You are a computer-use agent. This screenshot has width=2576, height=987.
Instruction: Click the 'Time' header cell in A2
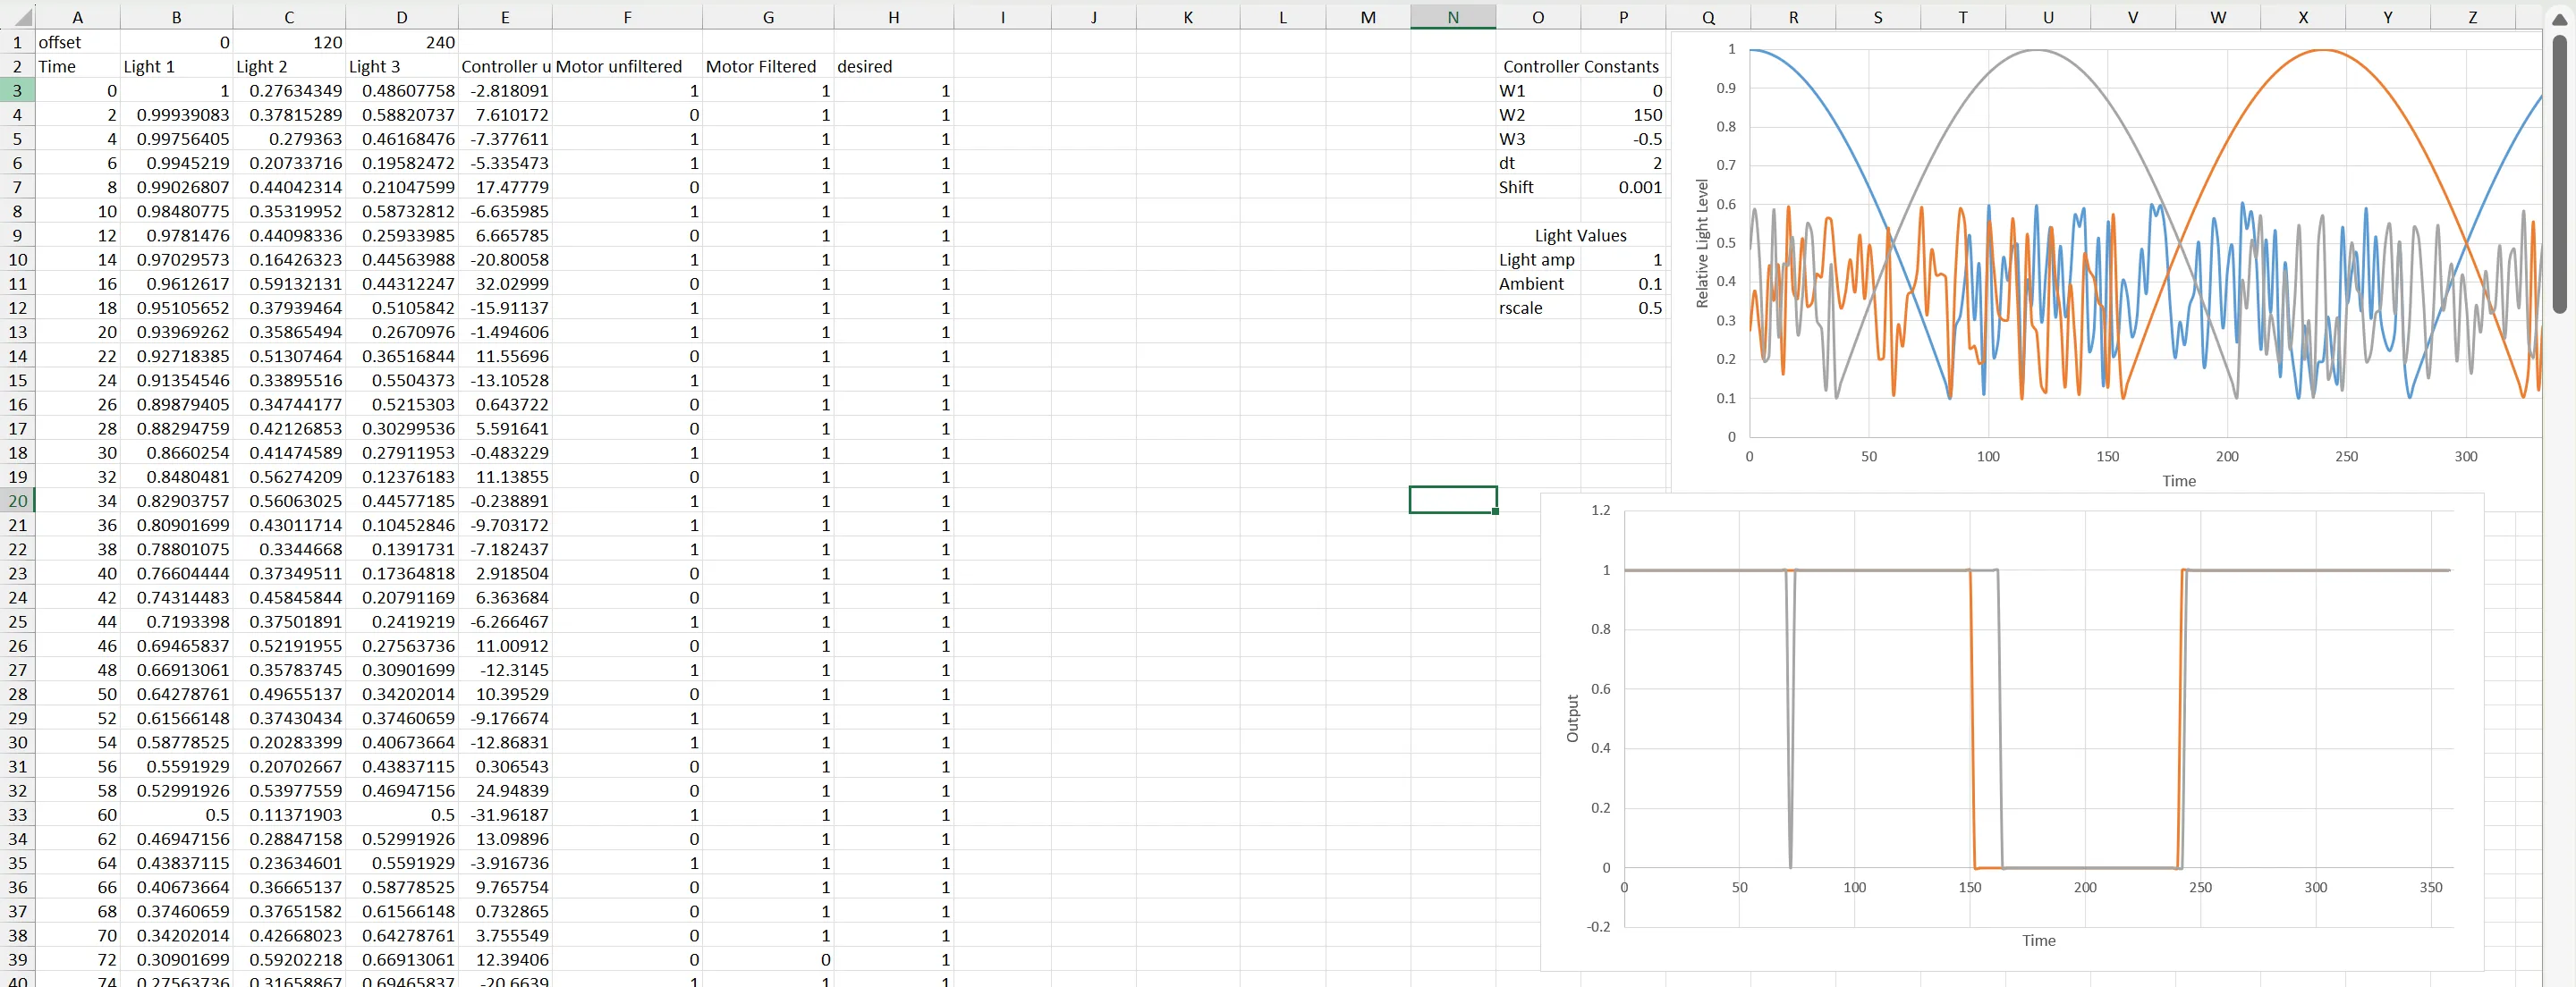(77, 66)
